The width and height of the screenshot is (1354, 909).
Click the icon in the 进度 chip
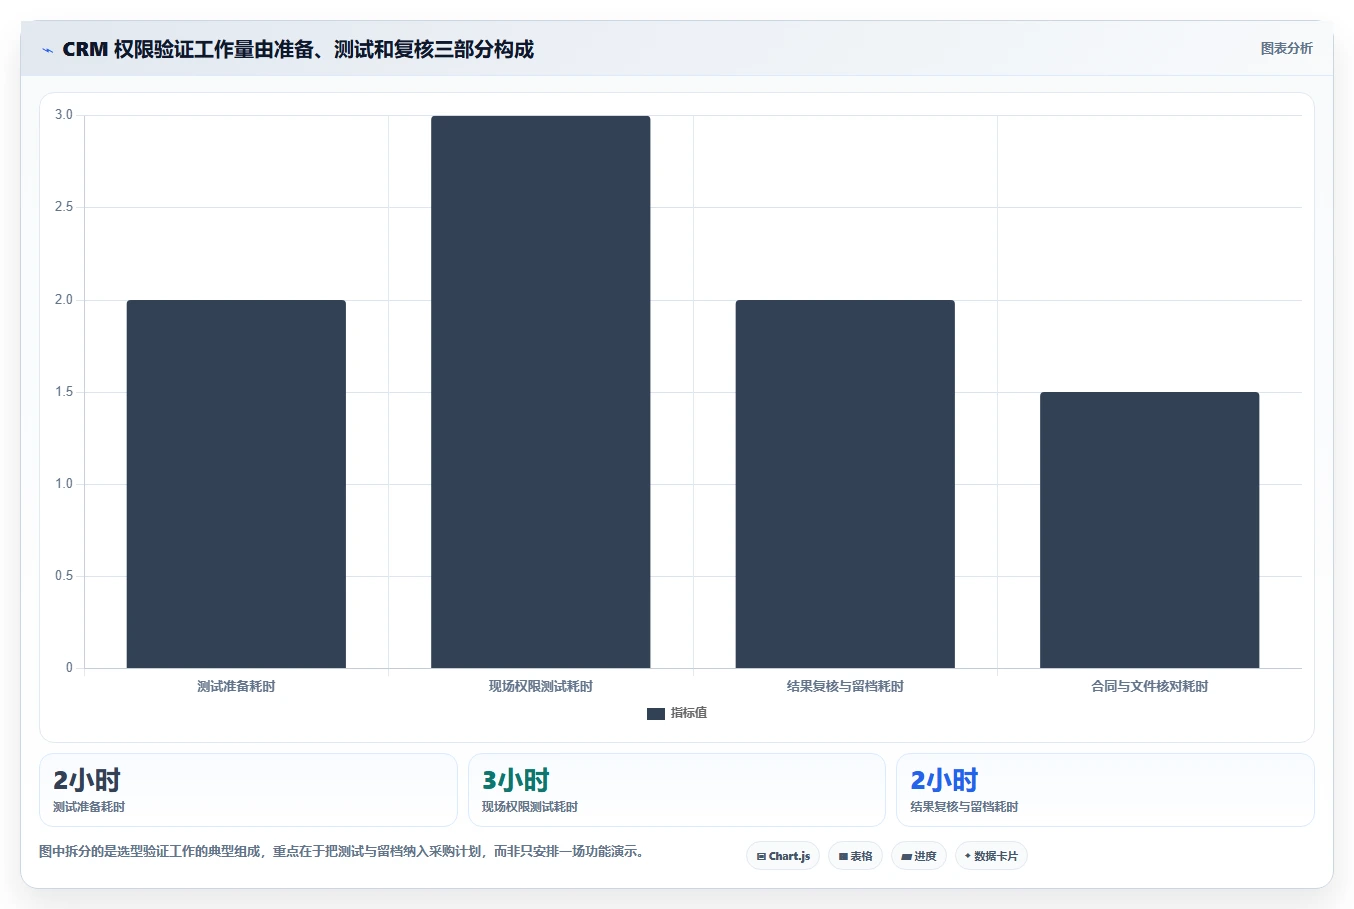(x=907, y=857)
